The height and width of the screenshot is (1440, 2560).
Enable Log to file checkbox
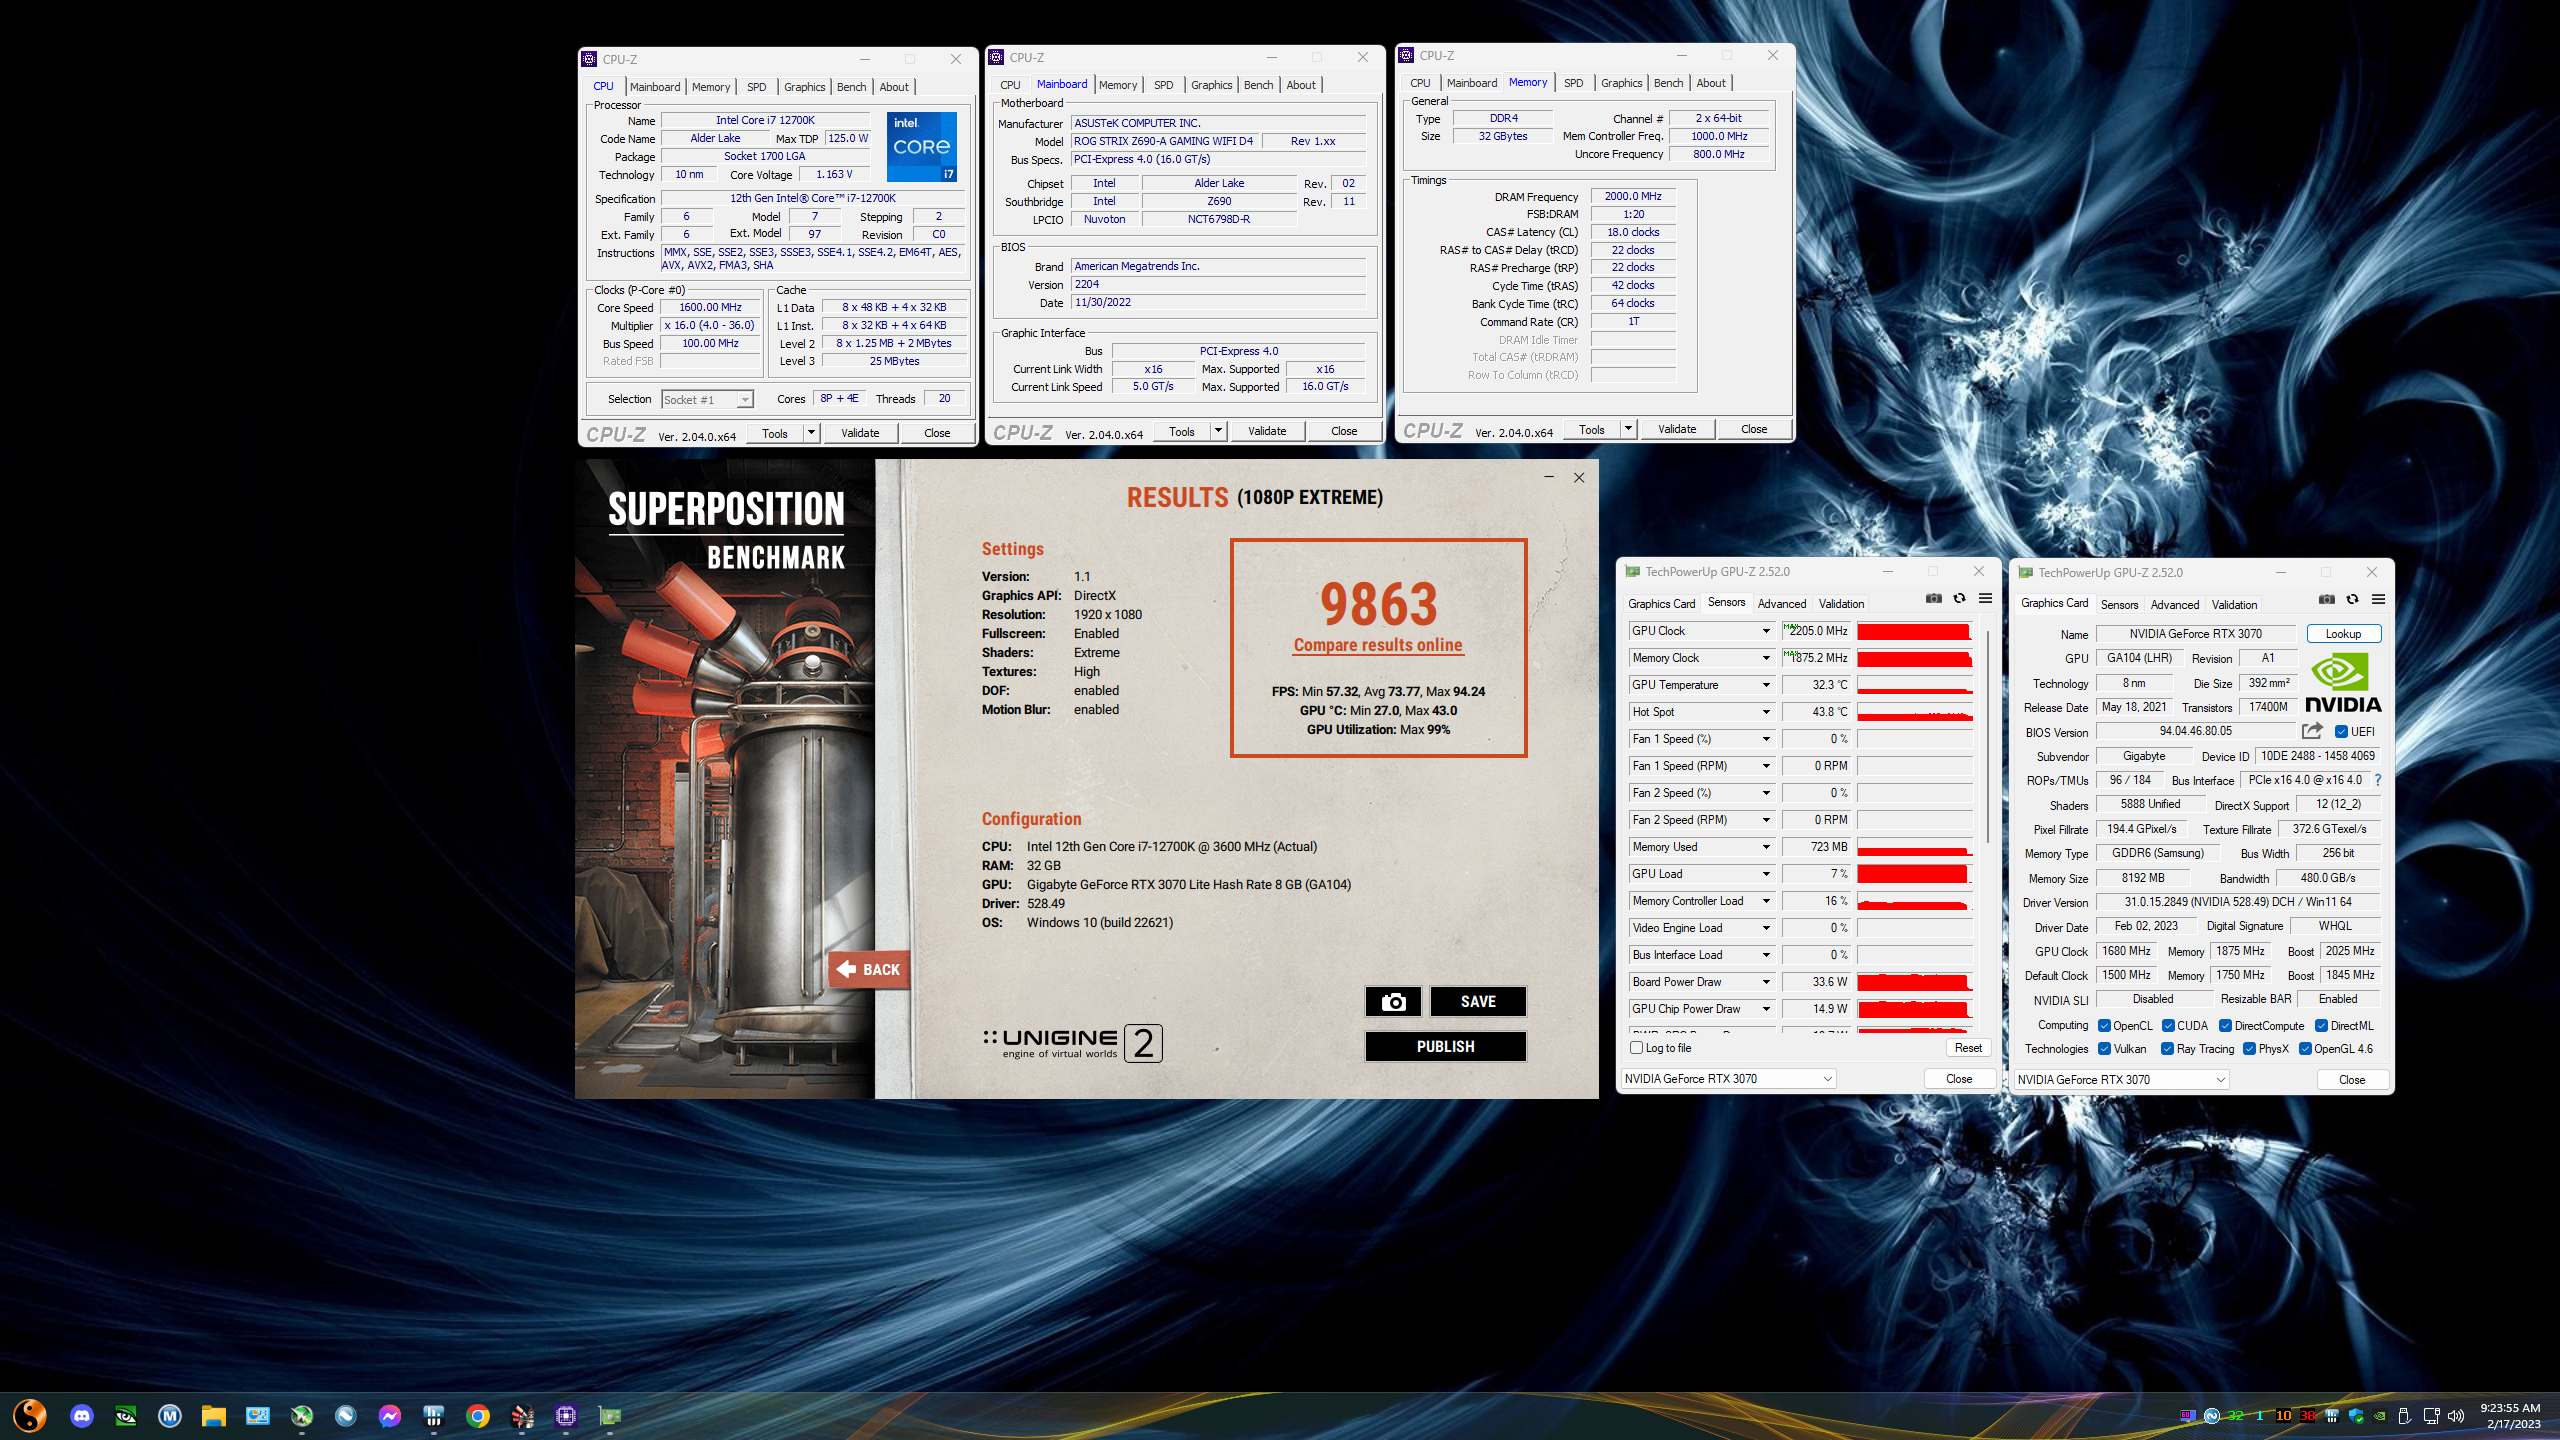tap(1637, 1048)
